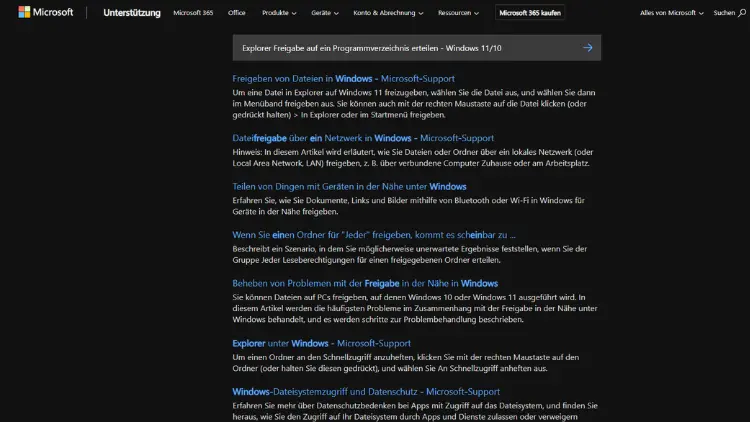This screenshot has width=750, height=422.
Task: Click text starting 'Um einen Ordner an den Schnellzugriff'
Action: click(x=406, y=363)
